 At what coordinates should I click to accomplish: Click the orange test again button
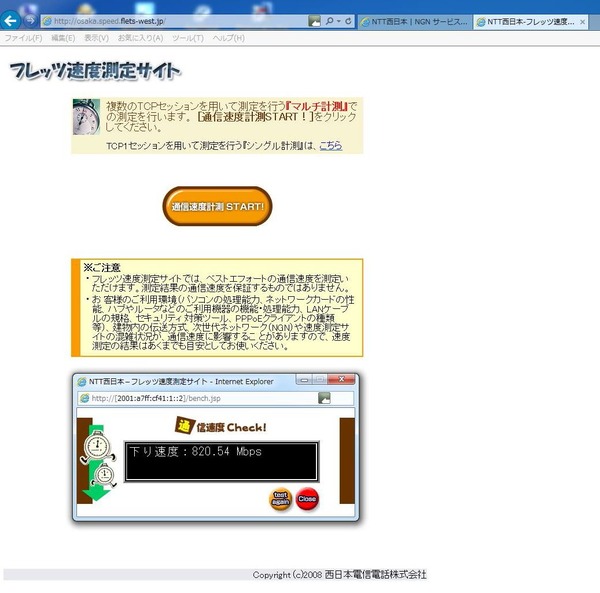(x=280, y=499)
